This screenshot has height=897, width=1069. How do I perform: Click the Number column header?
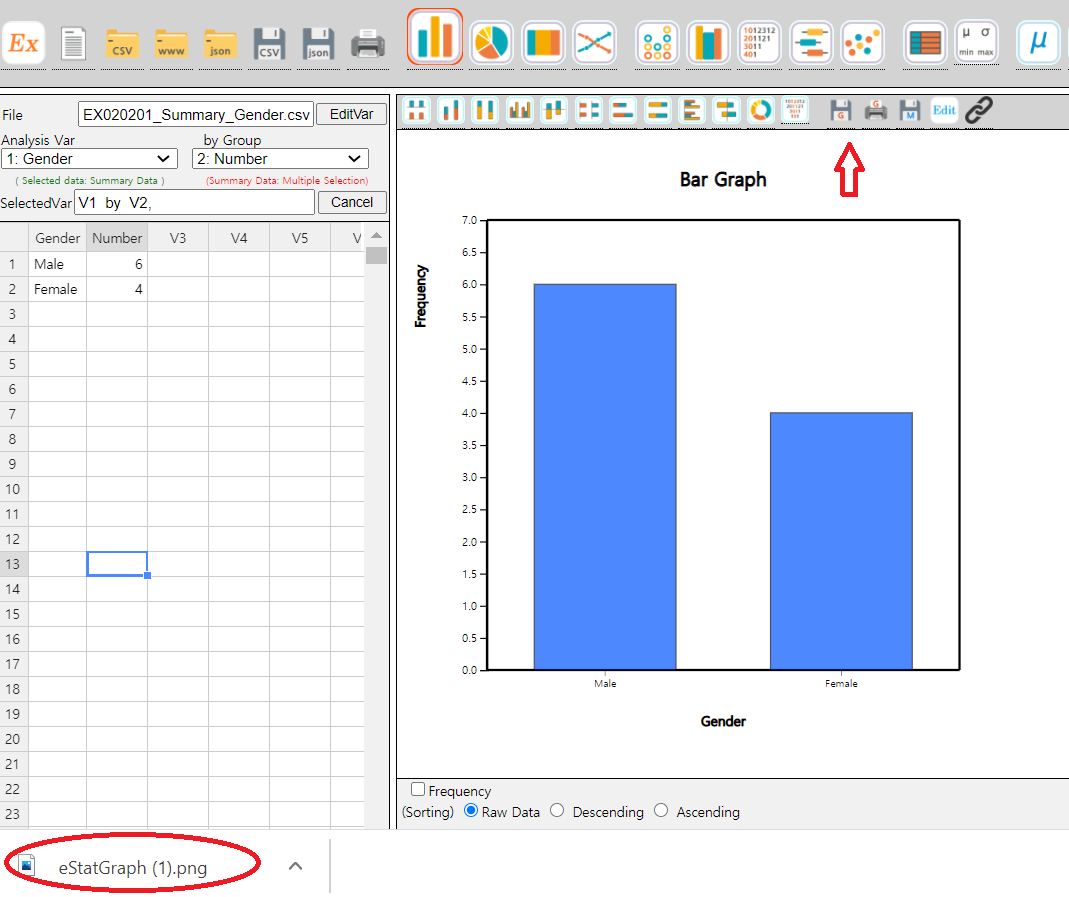click(x=117, y=238)
